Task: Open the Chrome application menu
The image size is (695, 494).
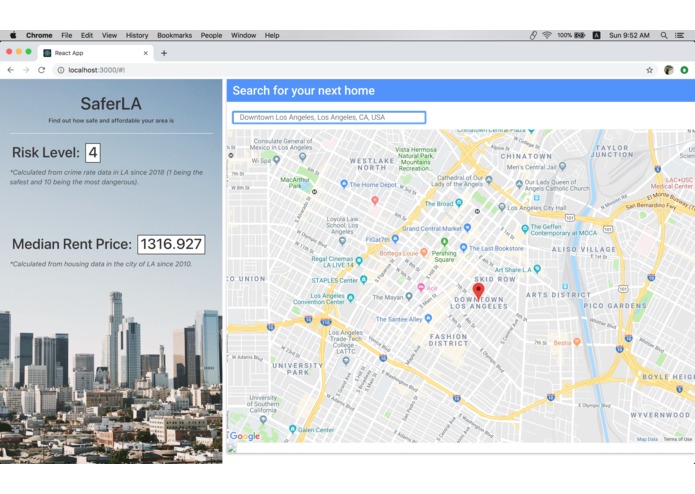Action: [39, 35]
